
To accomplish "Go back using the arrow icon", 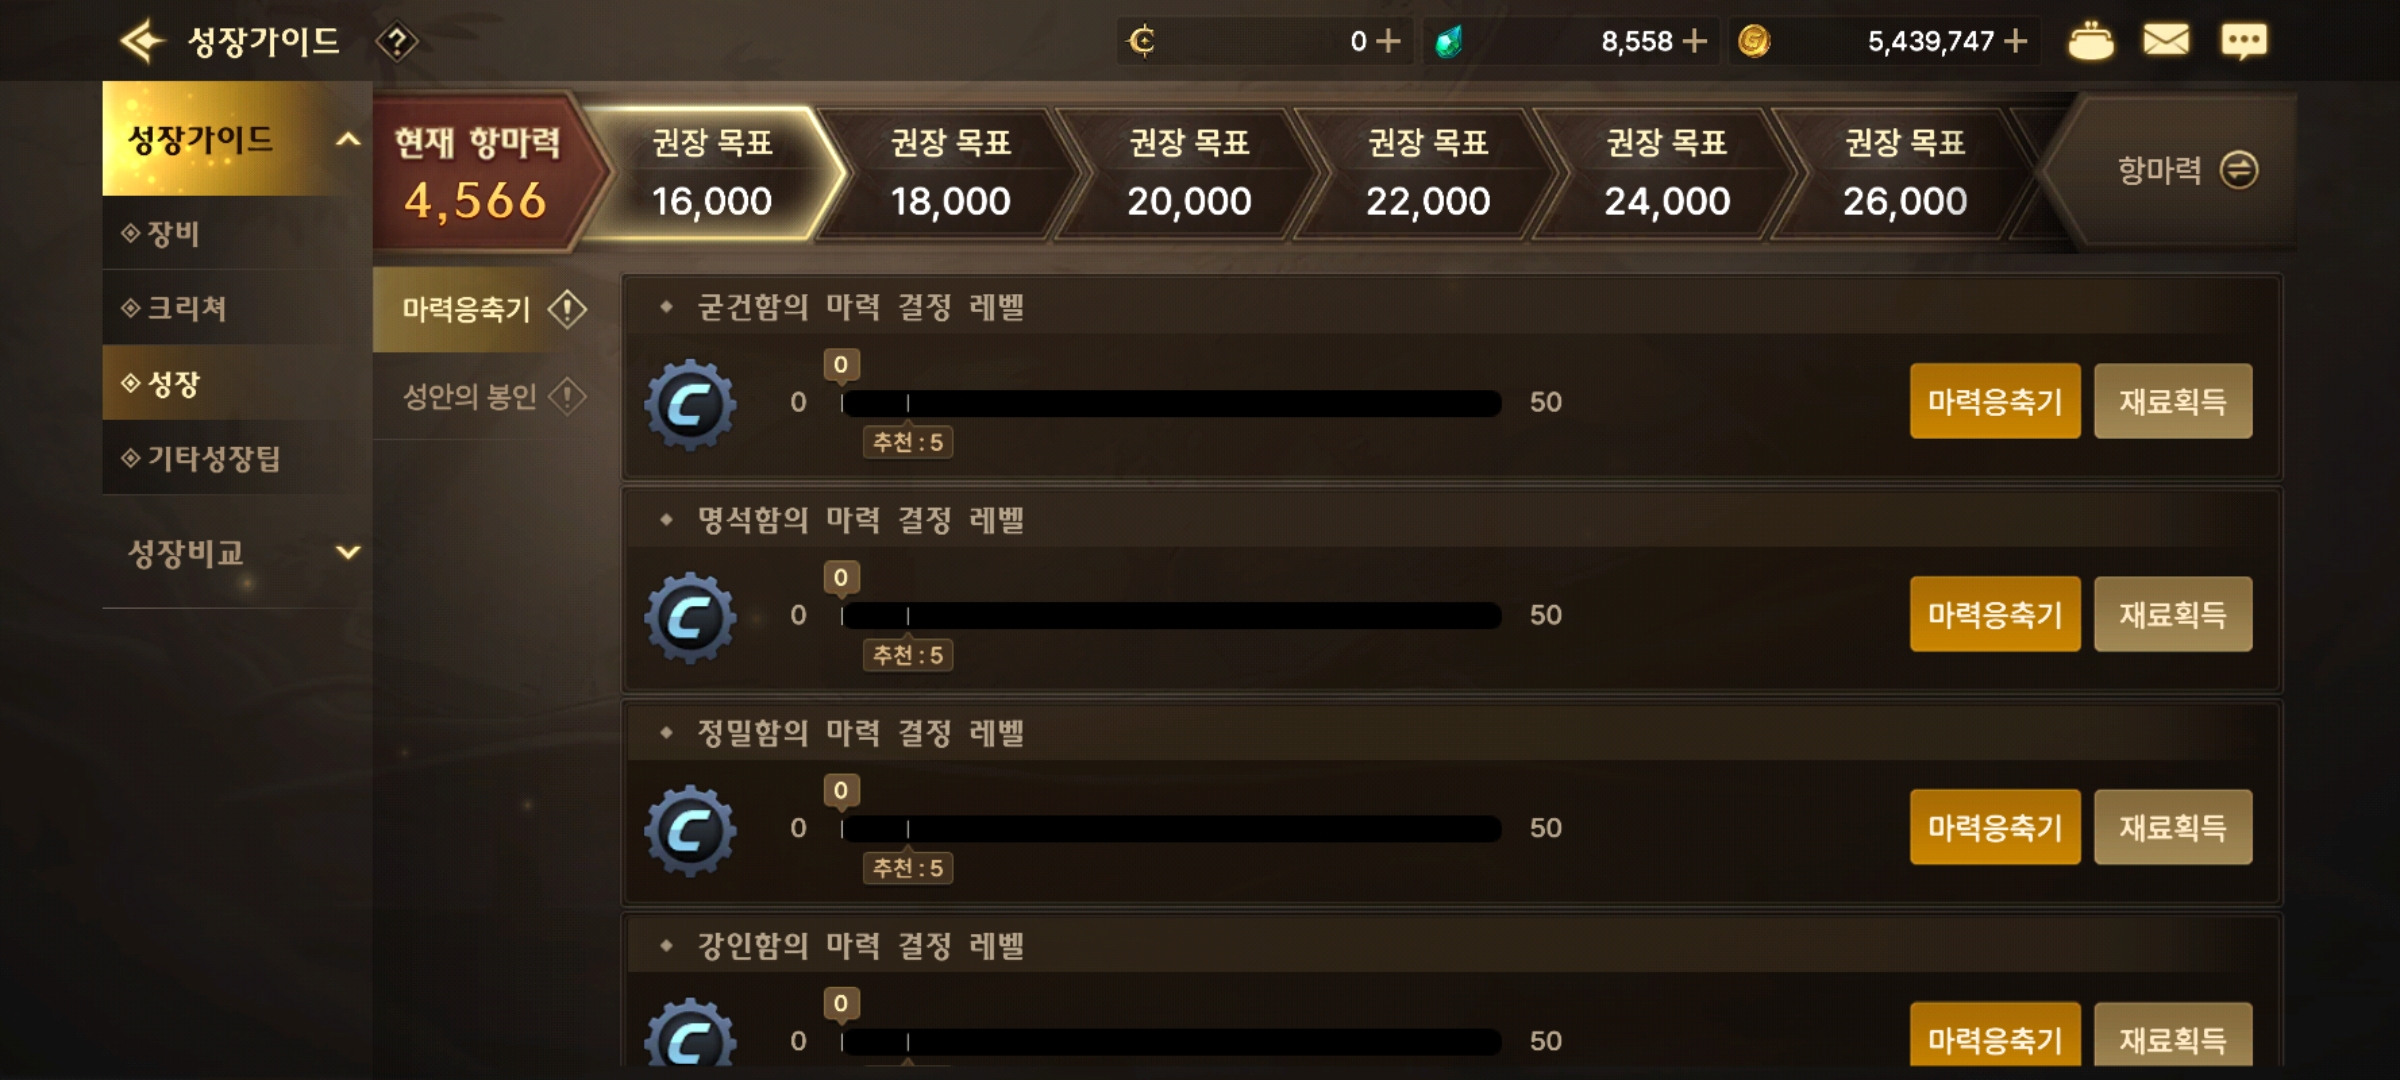I will coord(141,41).
